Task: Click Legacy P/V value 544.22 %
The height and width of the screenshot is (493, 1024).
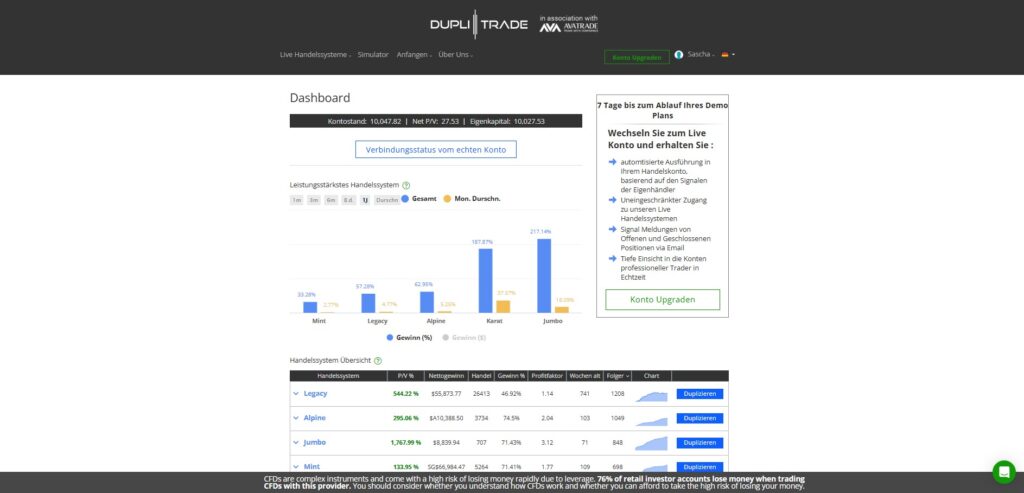Action: 406,394
